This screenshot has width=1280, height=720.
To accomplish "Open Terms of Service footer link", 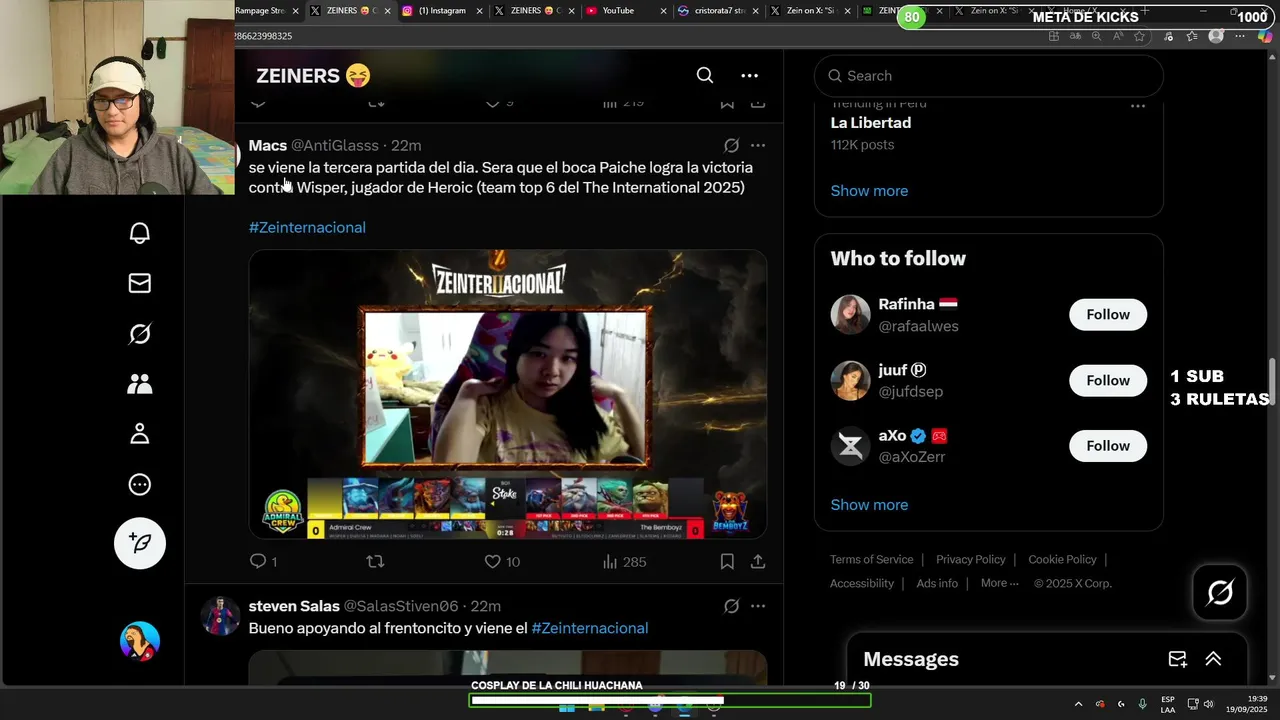I will (871, 560).
